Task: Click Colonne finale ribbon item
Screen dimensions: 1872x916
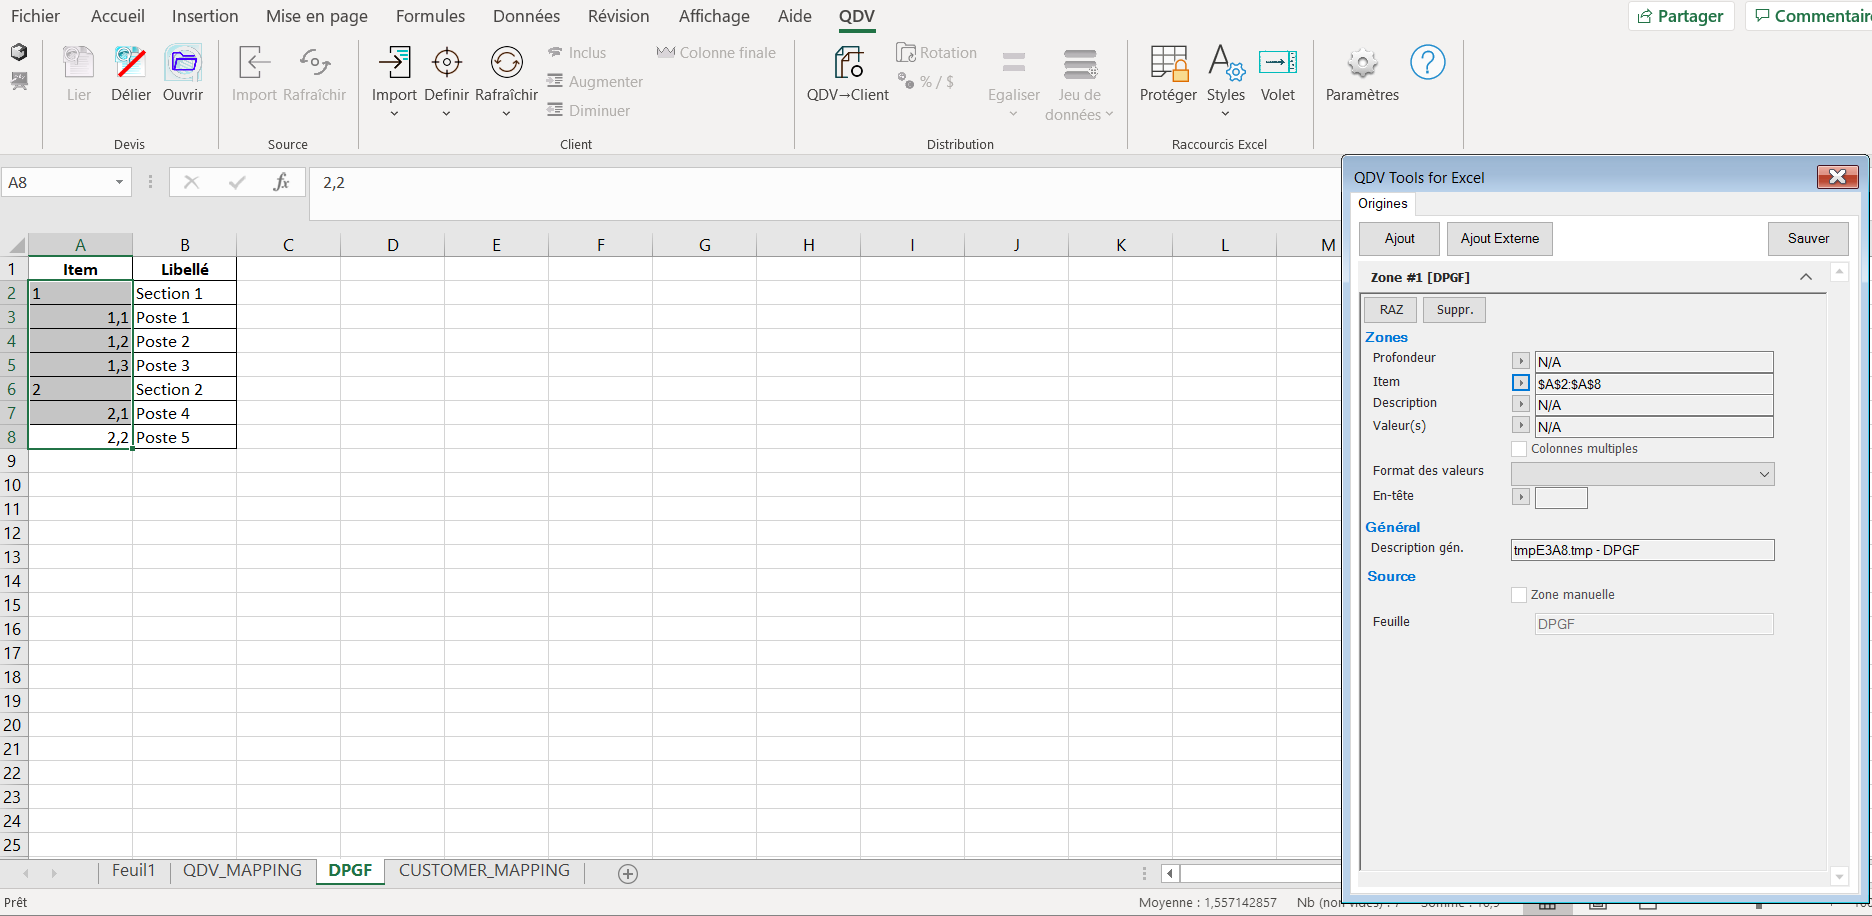Action: 716,53
